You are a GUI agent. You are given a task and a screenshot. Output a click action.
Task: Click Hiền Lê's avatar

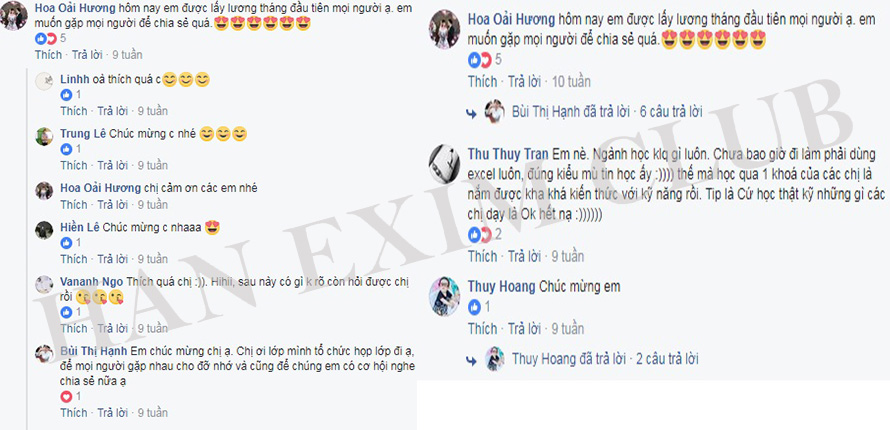(44, 229)
